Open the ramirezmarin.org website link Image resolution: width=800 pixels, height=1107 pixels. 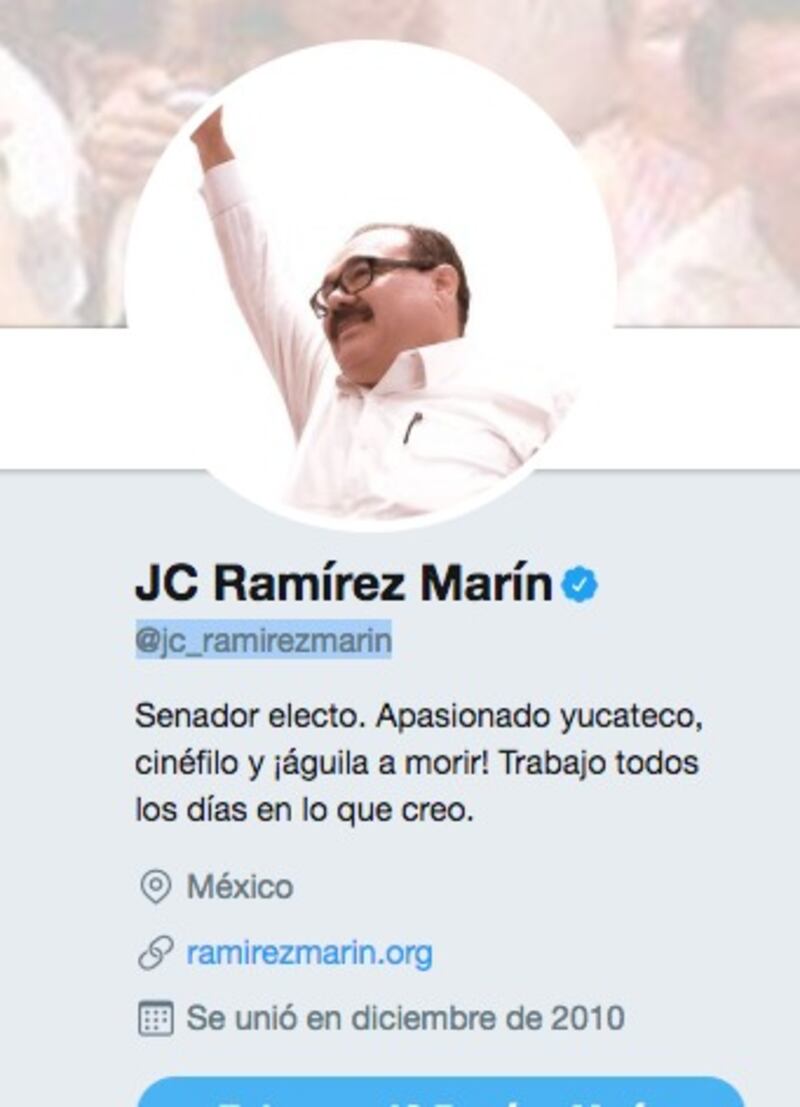[x=309, y=952]
